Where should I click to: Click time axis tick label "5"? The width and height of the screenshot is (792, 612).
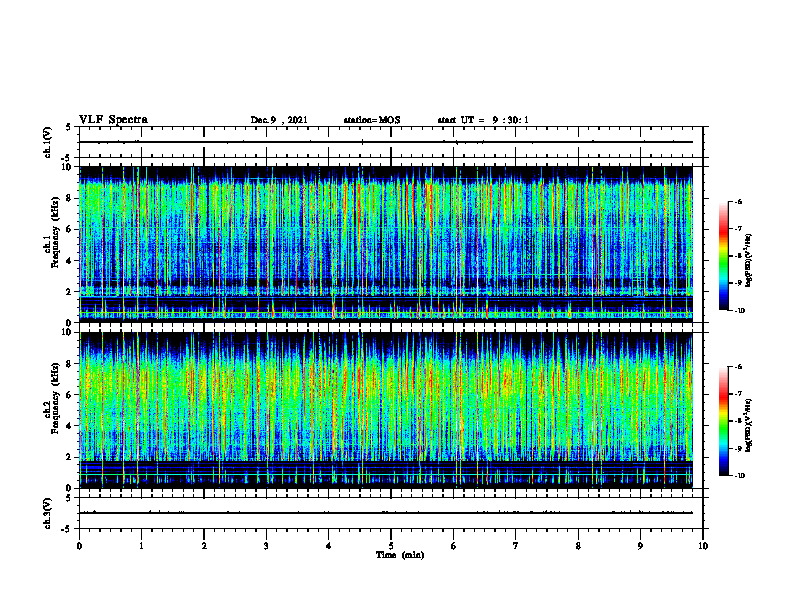coord(391,546)
